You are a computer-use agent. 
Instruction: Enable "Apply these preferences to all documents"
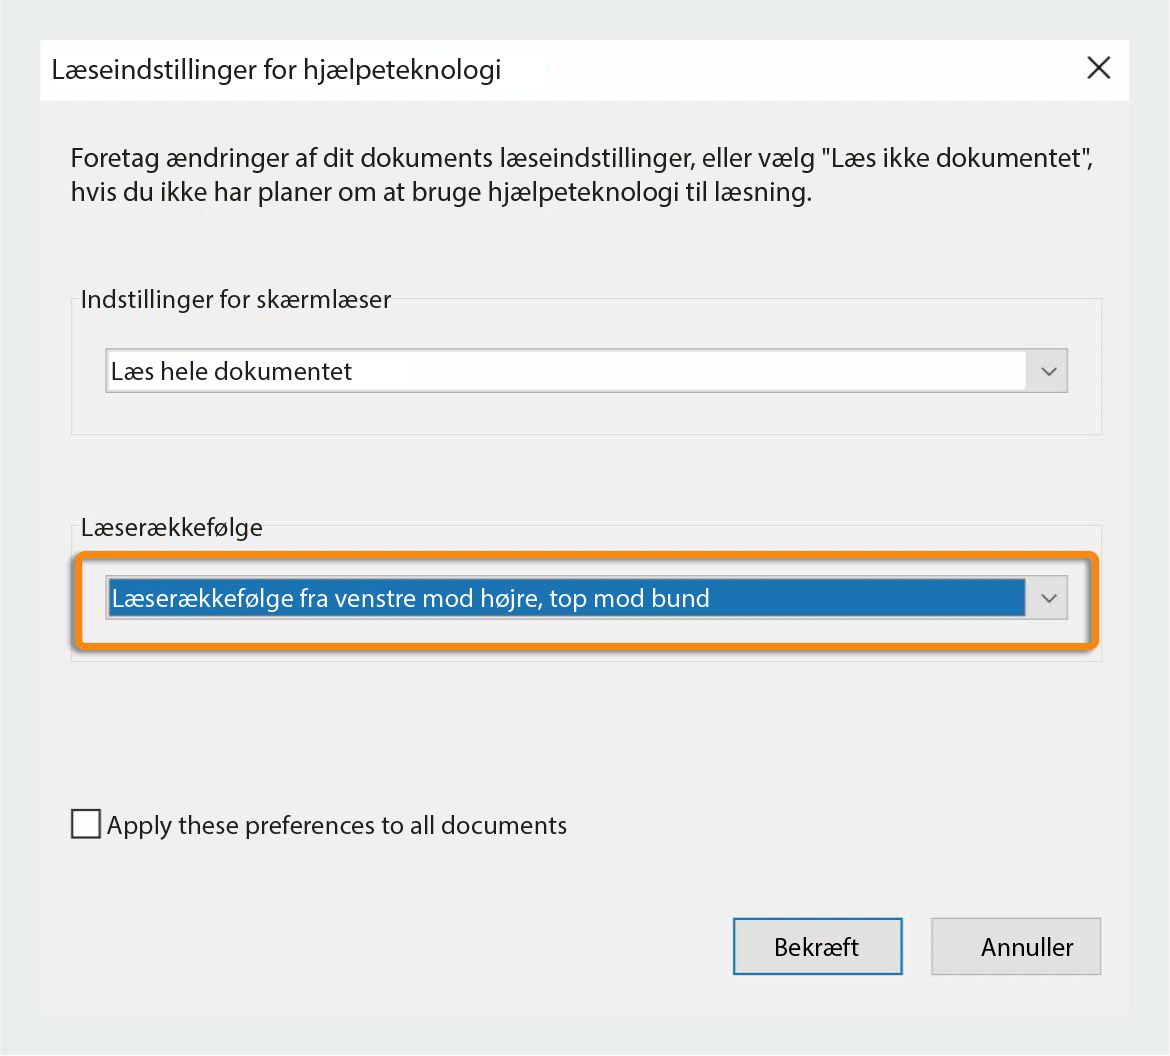coord(86,824)
